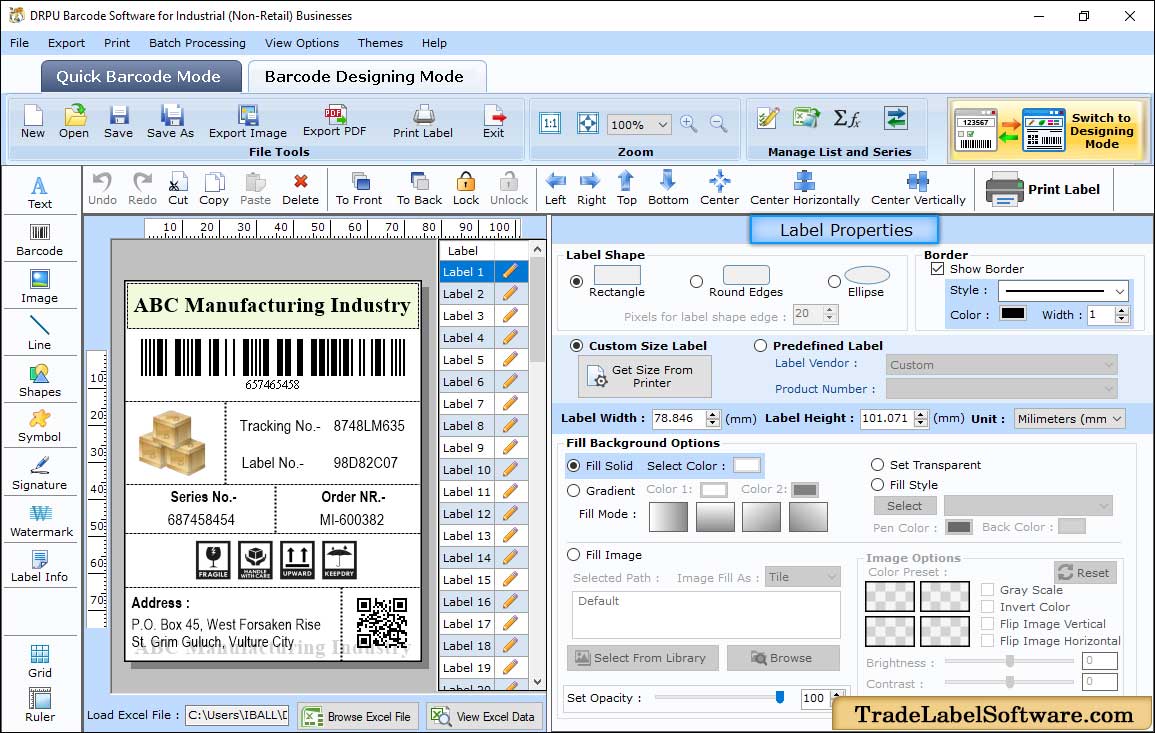1155x733 pixels.
Task: Click View Excel Data button
Action: (x=485, y=716)
